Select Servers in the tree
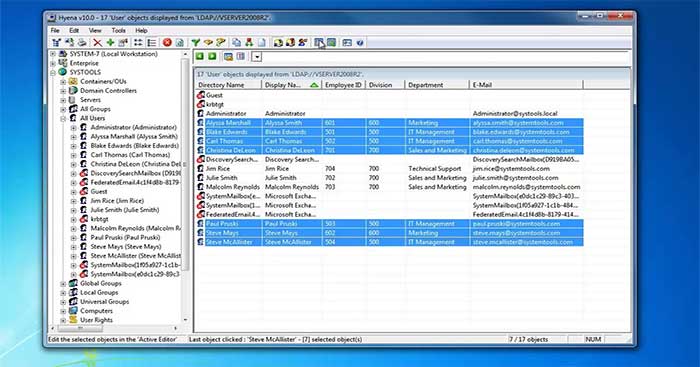The width and height of the screenshot is (700, 367). [x=90, y=100]
